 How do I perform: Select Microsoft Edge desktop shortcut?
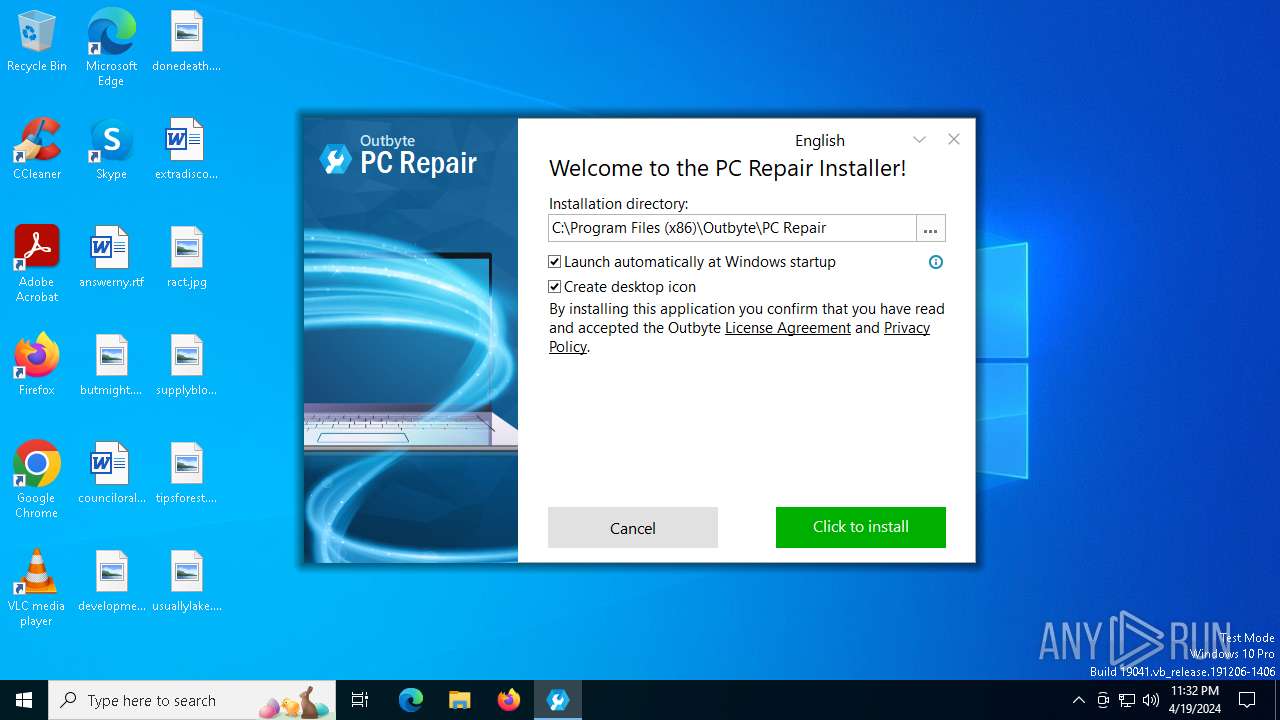(x=111, y=47)
